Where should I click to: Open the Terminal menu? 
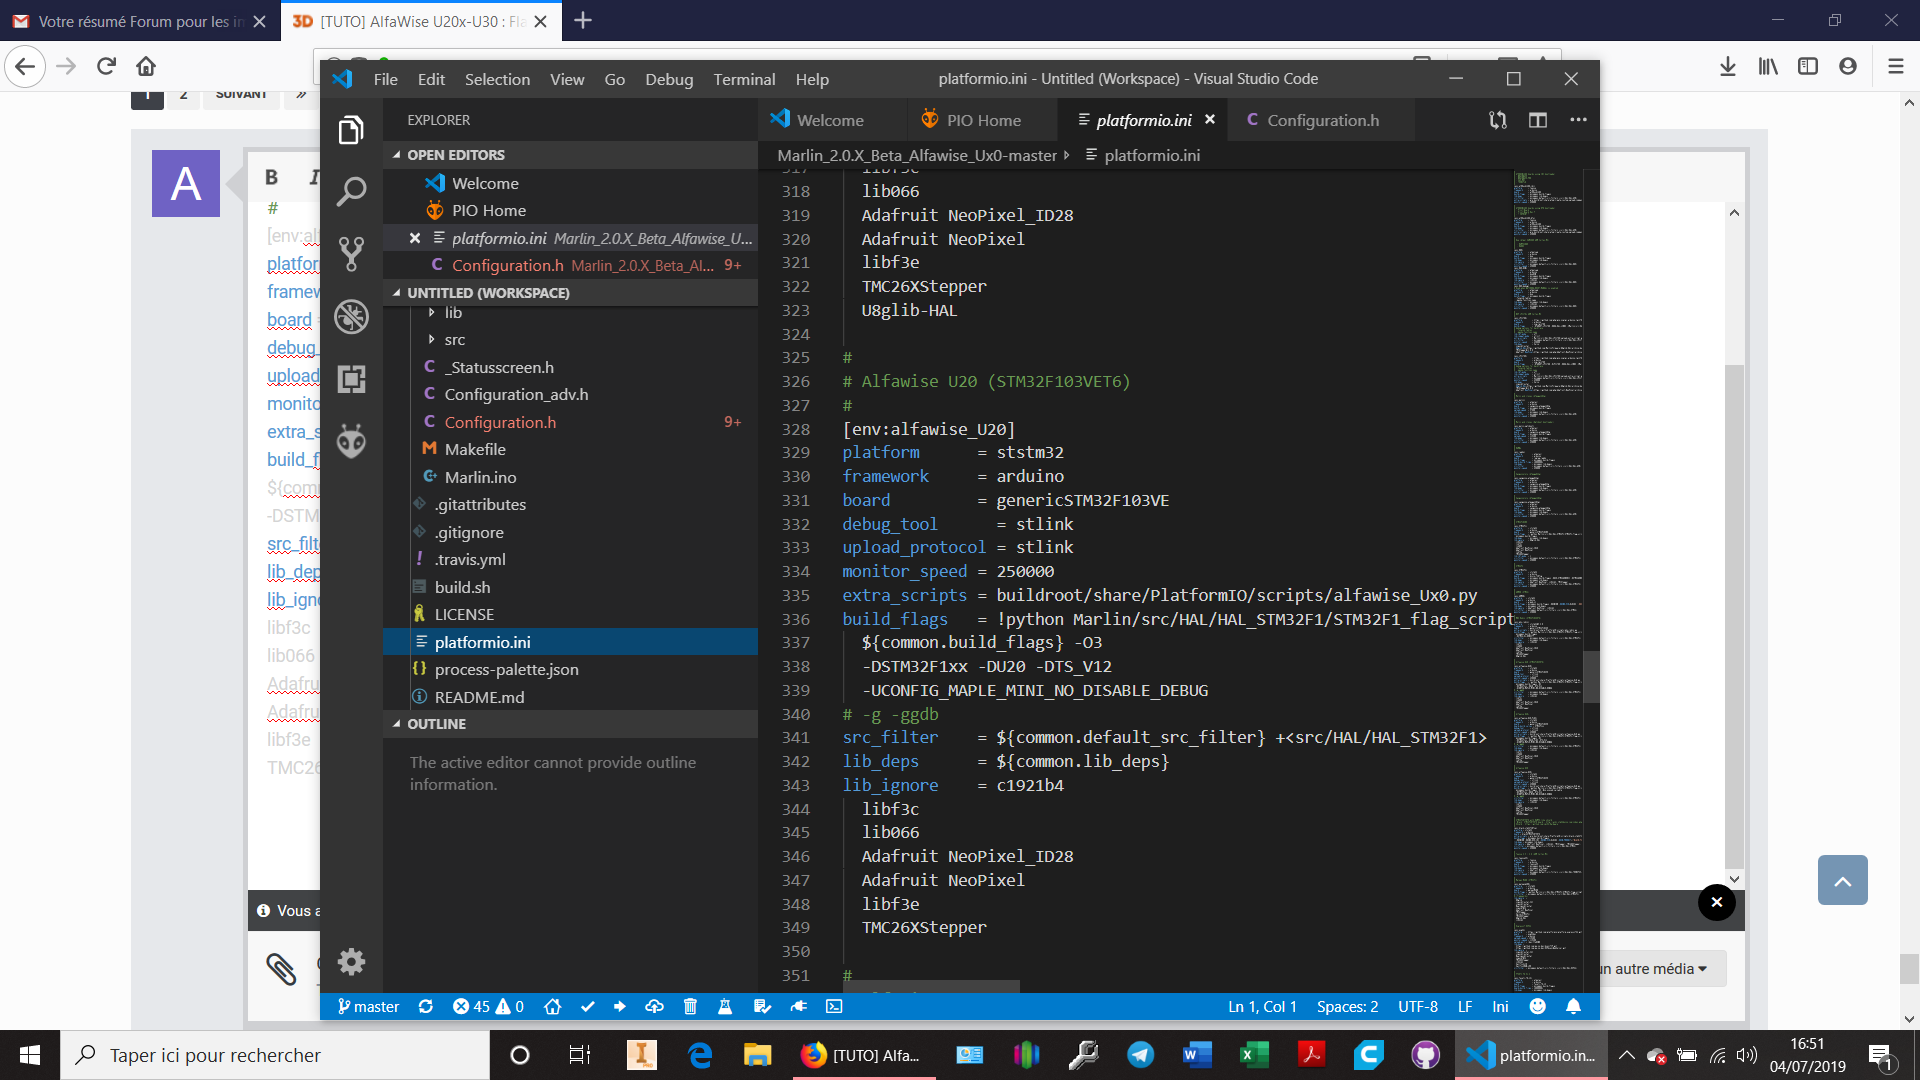point(743,79)
